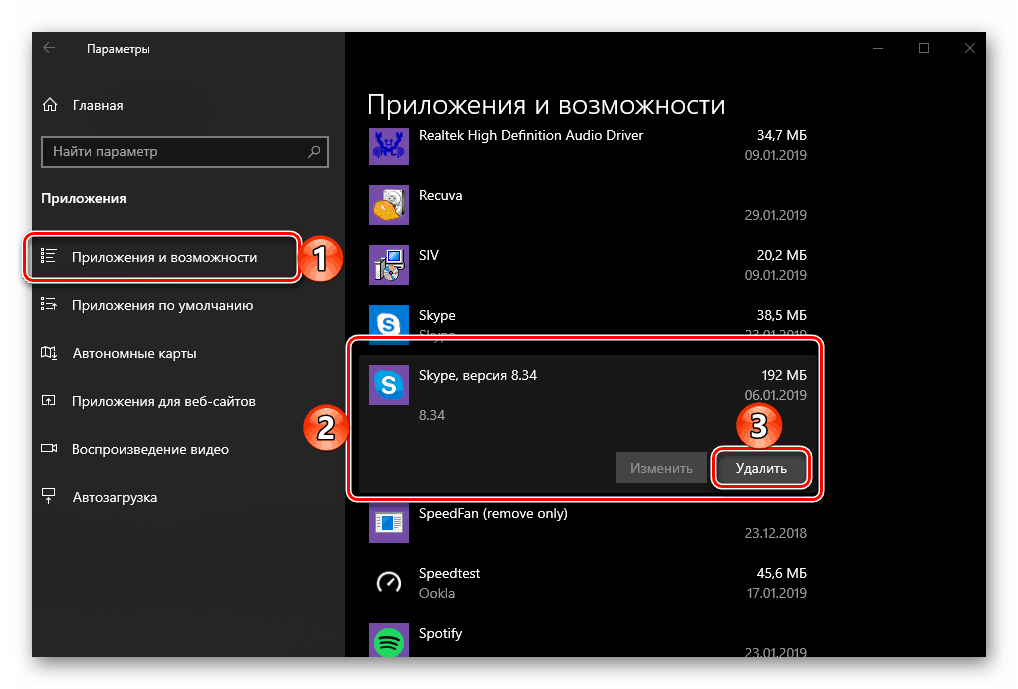Minimize the Параметры window
This screenshot has height=689, width=1018.
pos(878,48)
